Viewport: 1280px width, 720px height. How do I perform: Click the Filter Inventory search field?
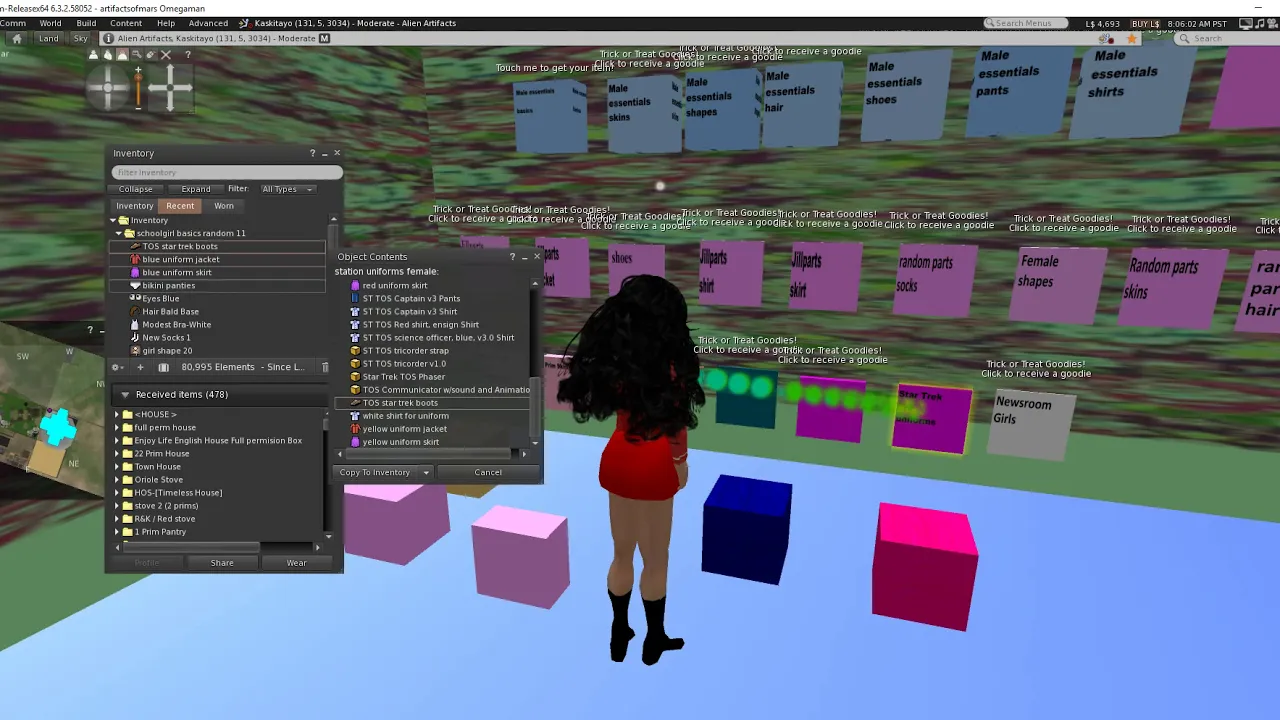pyautogui.click(x=227, y=173)
